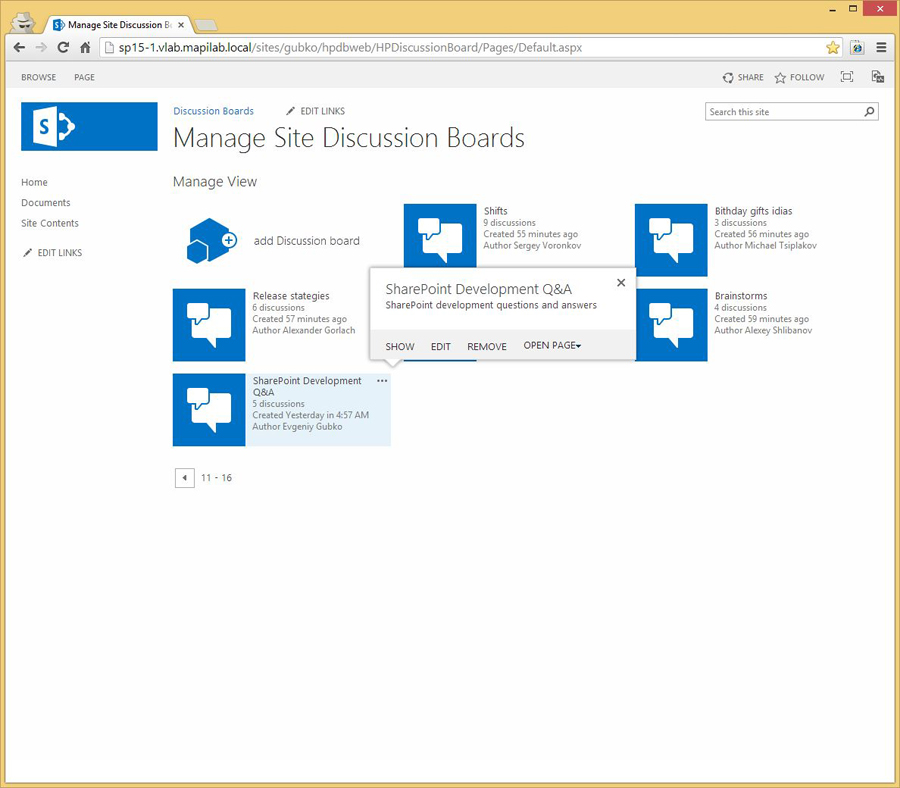Click REMOVE in the callout
This screenshot has height=788, width=900.
[487, 347]
